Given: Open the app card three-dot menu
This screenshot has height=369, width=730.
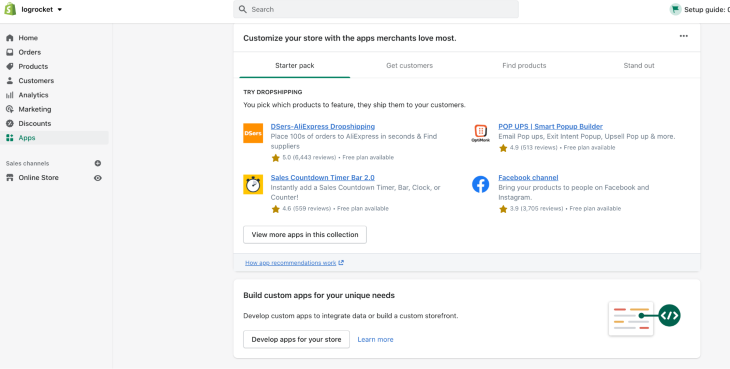Looking at the screenshot, I should pos(683,36).
